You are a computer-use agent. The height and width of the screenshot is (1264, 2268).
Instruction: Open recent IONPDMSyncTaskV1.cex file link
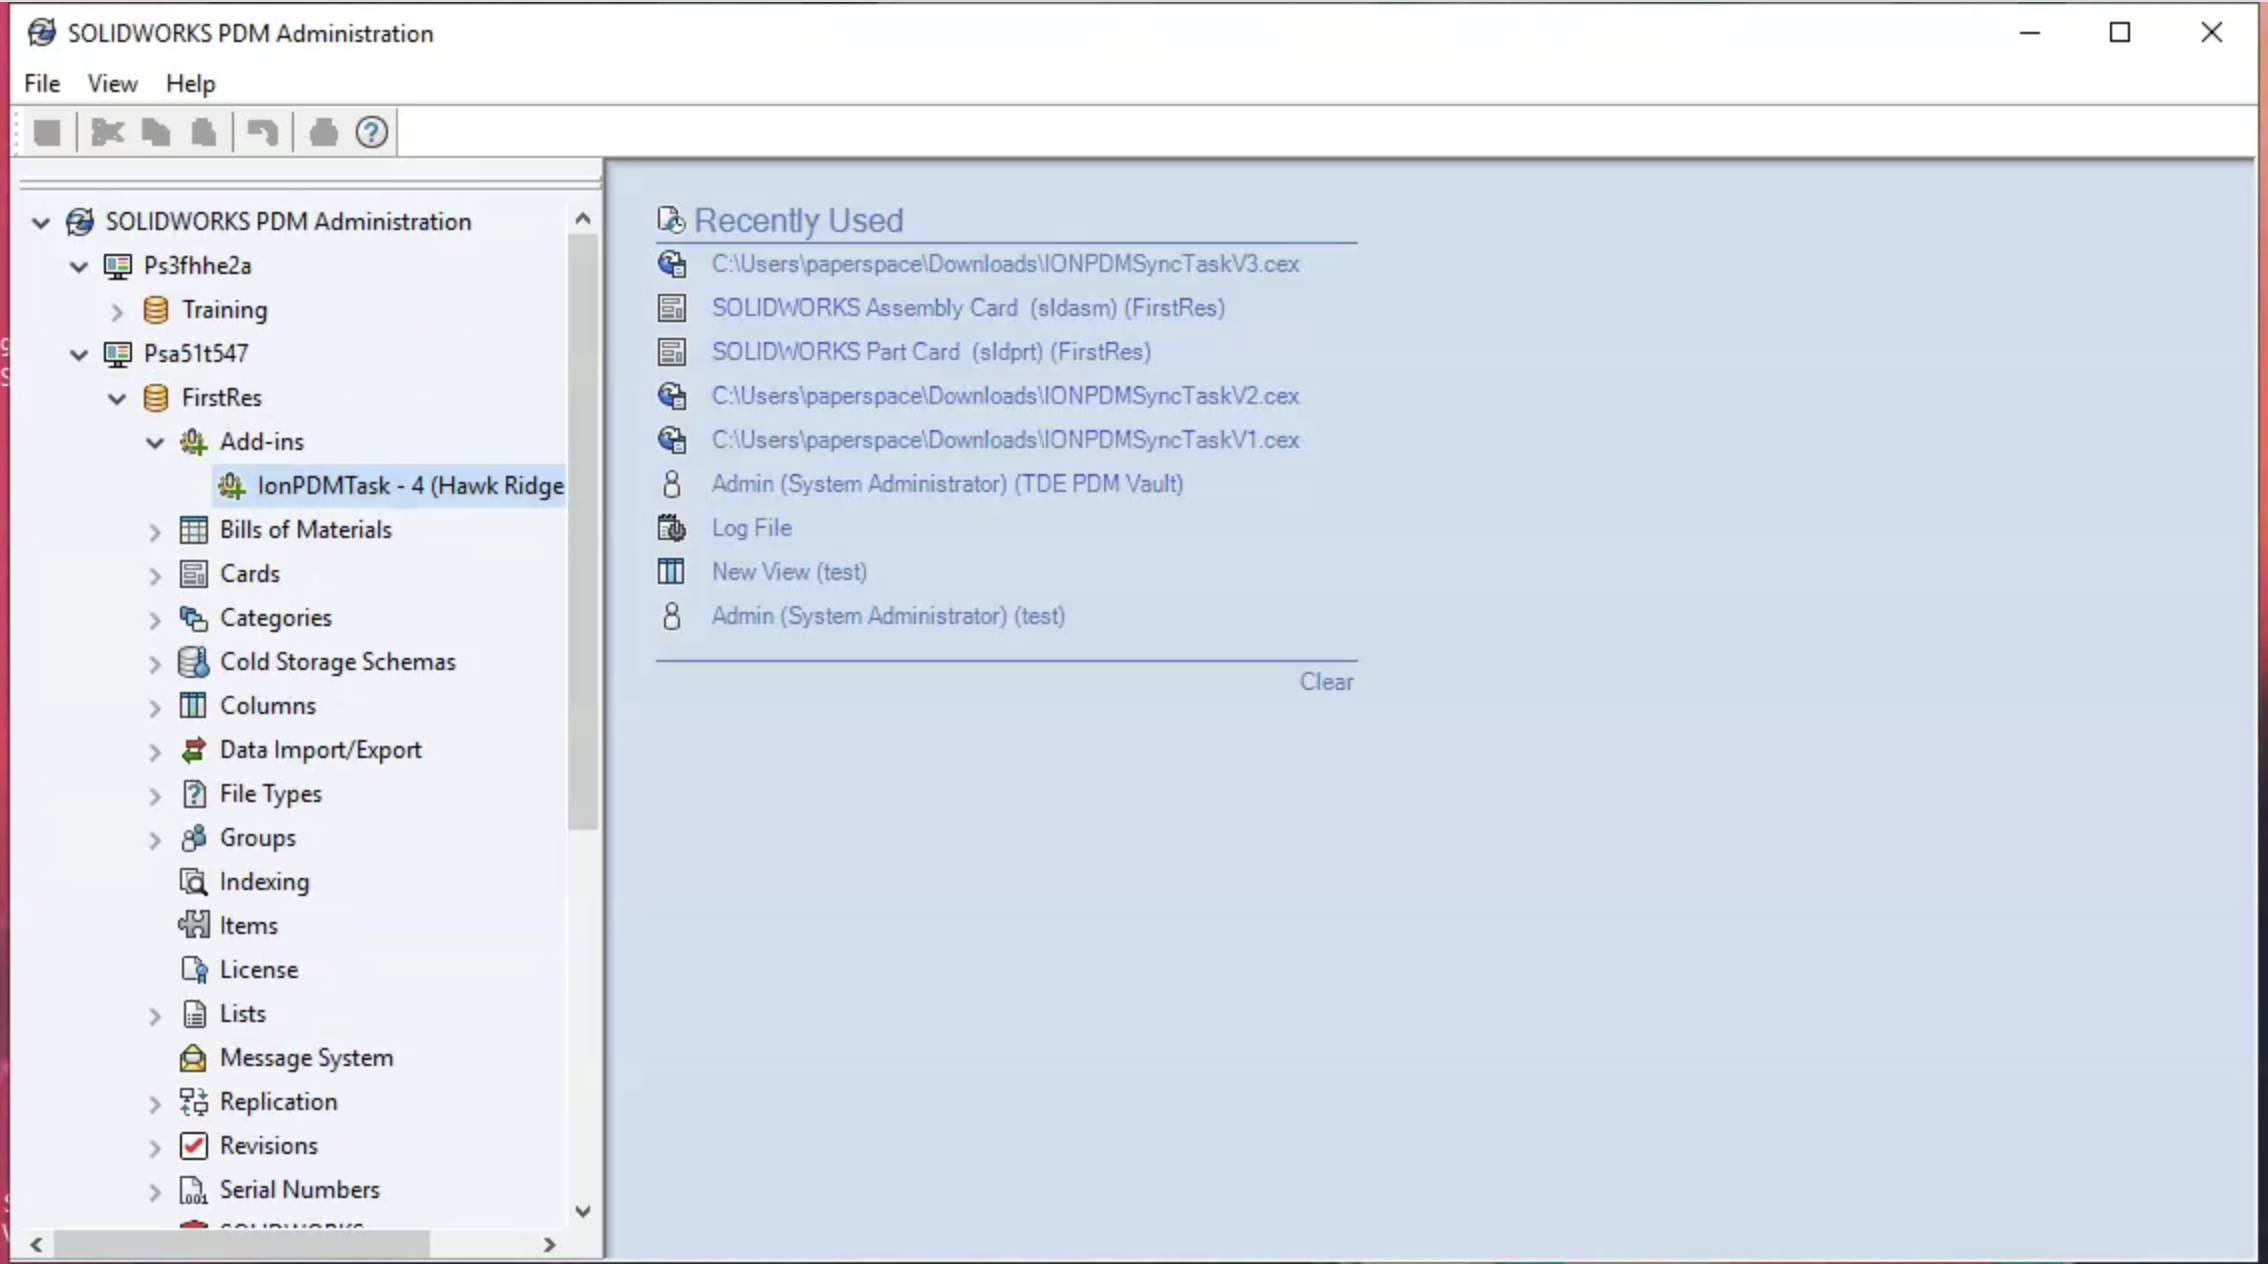click(1005, 440)
